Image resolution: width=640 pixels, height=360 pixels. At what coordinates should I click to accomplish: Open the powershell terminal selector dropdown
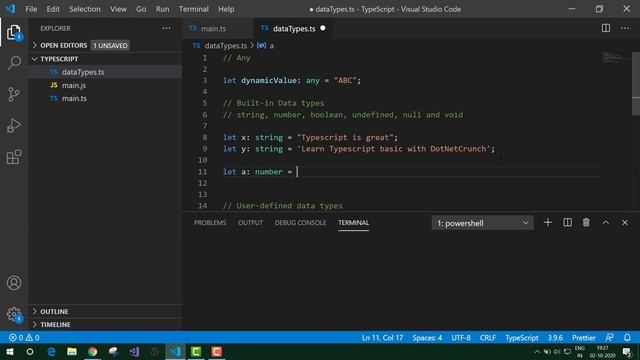click(x=482, y=223)
